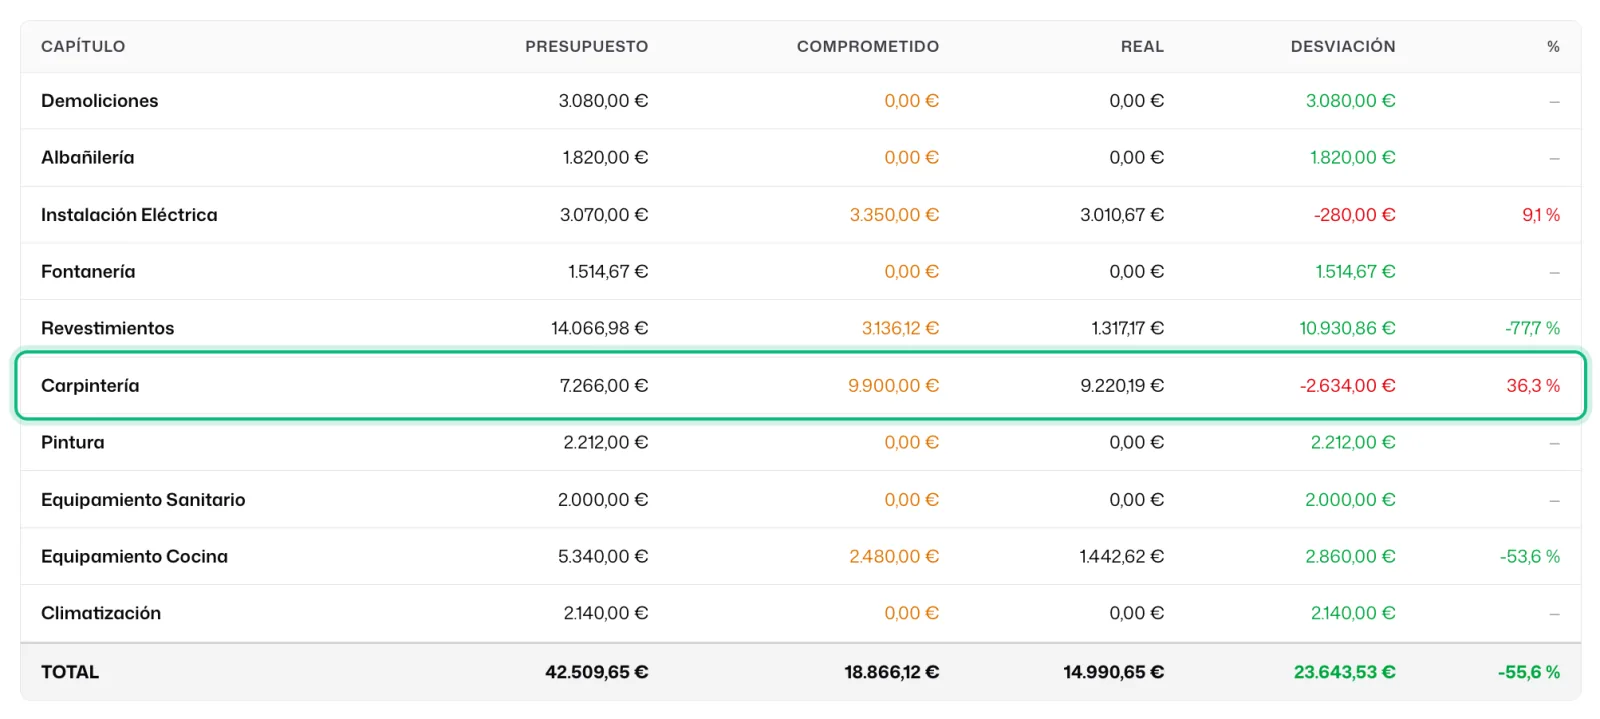
Task: Click the -77,7 % percentage
Action: [1532, 329]
